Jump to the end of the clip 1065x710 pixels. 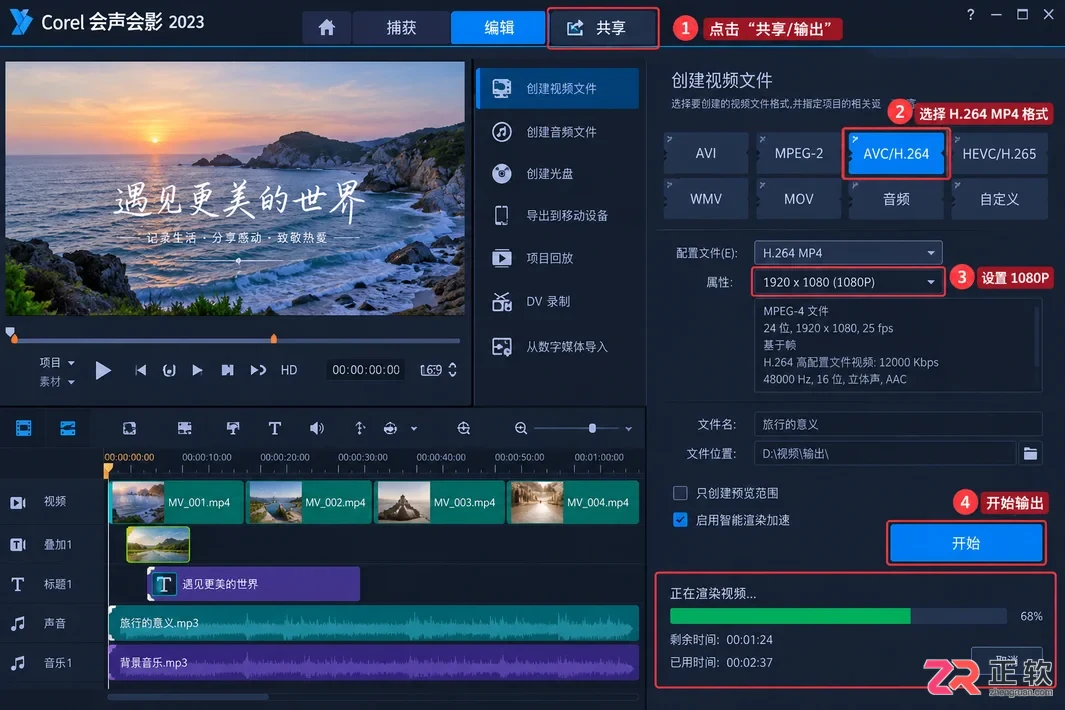[228, 370]
